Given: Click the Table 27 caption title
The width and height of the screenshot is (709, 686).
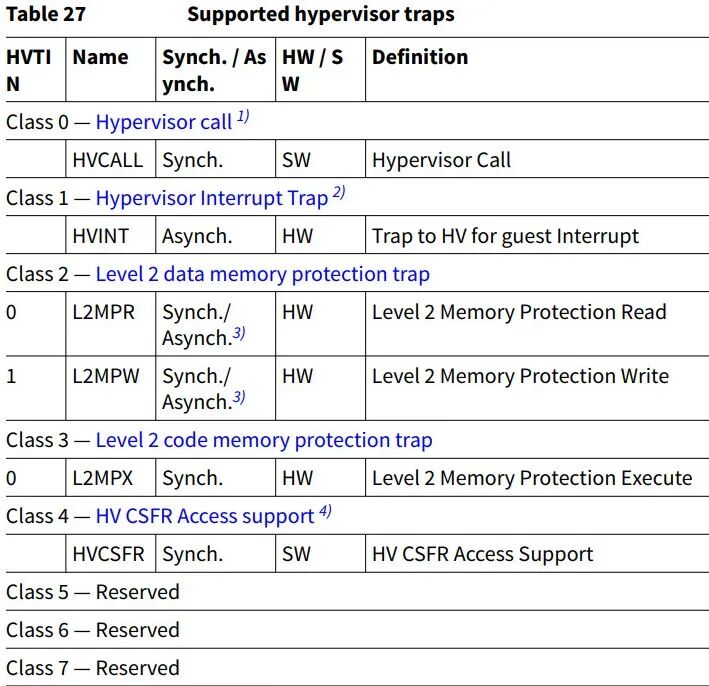Looking at the screenshot, I should (321, 14).
